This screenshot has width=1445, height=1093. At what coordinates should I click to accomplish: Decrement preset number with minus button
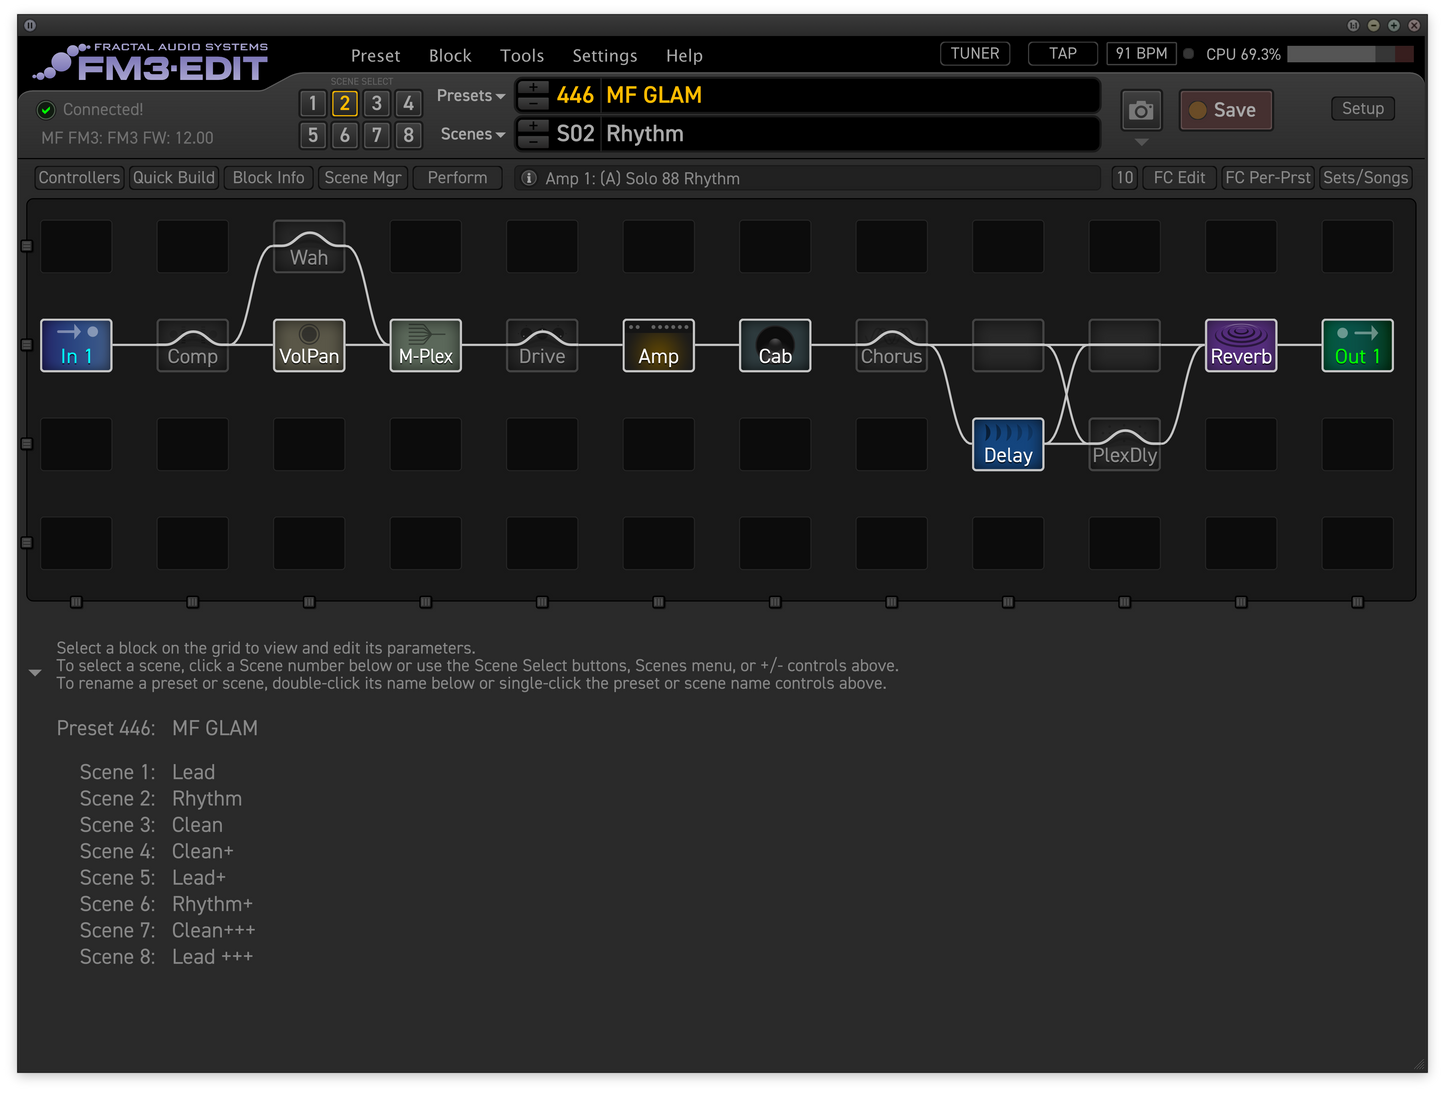click(534, 103)
